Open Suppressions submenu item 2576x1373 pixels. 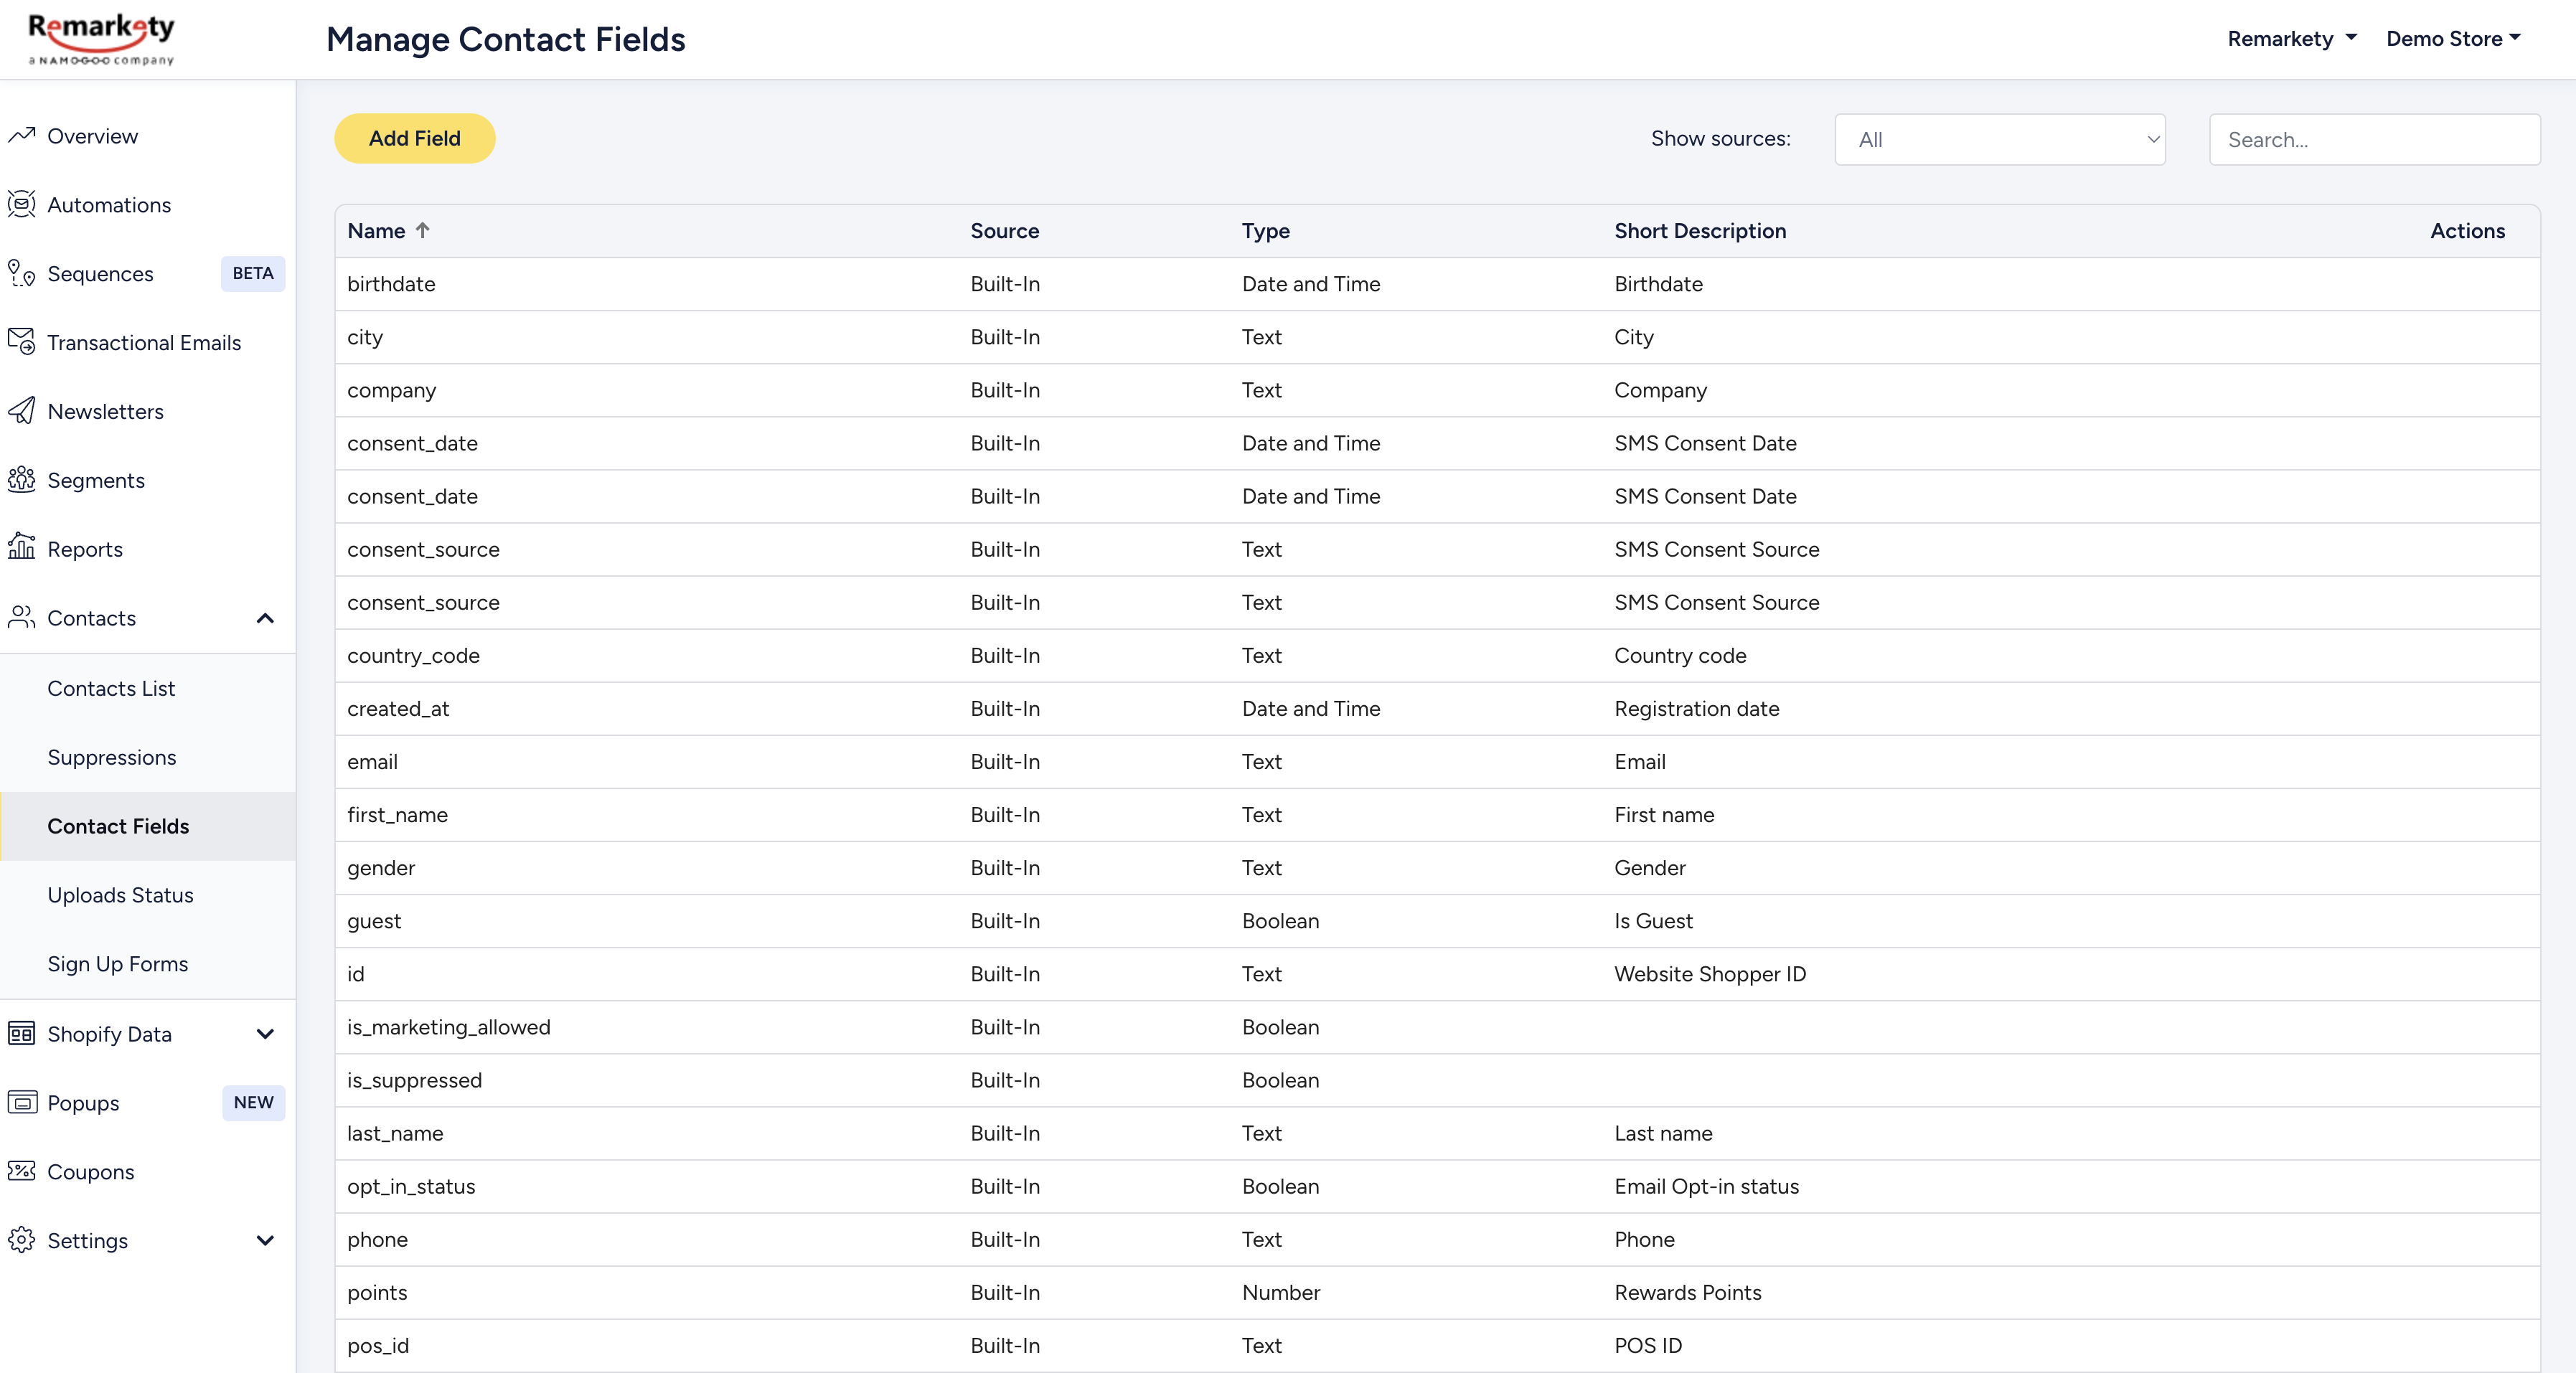pyautogui.click(x=111, y=757)
